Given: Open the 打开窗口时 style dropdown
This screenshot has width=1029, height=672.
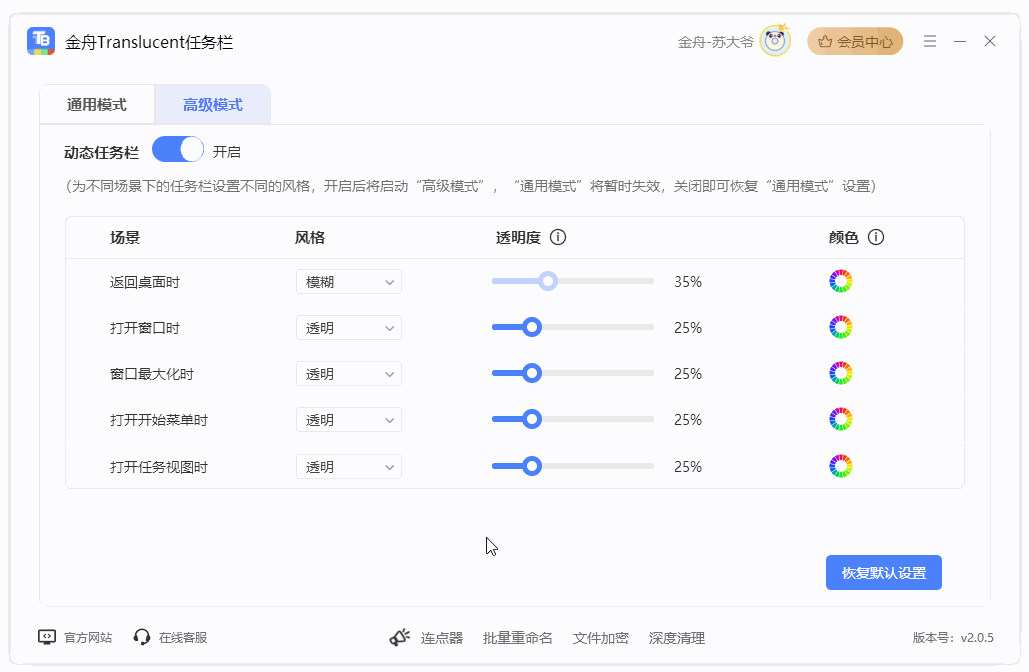Looking at the screenshot, I should point(349,328).
